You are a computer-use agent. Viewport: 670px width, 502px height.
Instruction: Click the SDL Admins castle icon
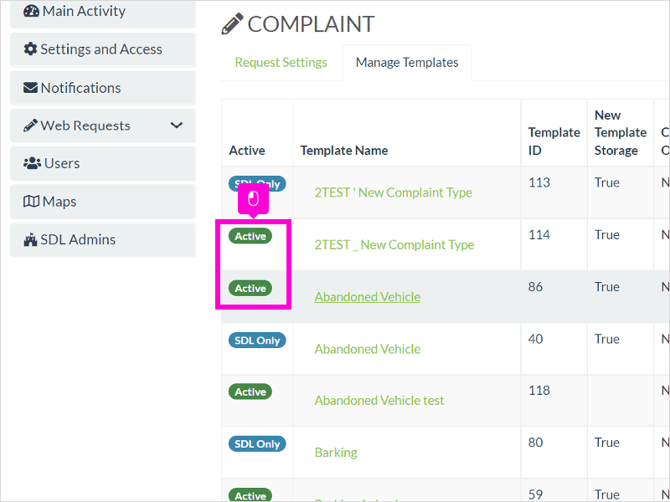(30, 239)
